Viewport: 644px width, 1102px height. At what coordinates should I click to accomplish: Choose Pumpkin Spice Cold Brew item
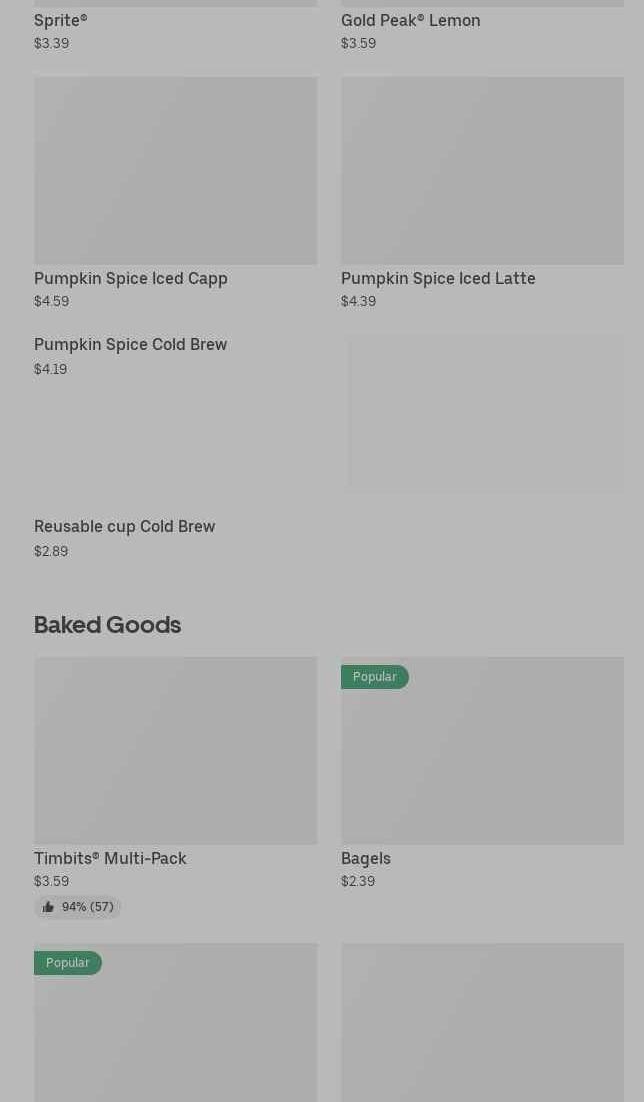click(x=131, y=344)
